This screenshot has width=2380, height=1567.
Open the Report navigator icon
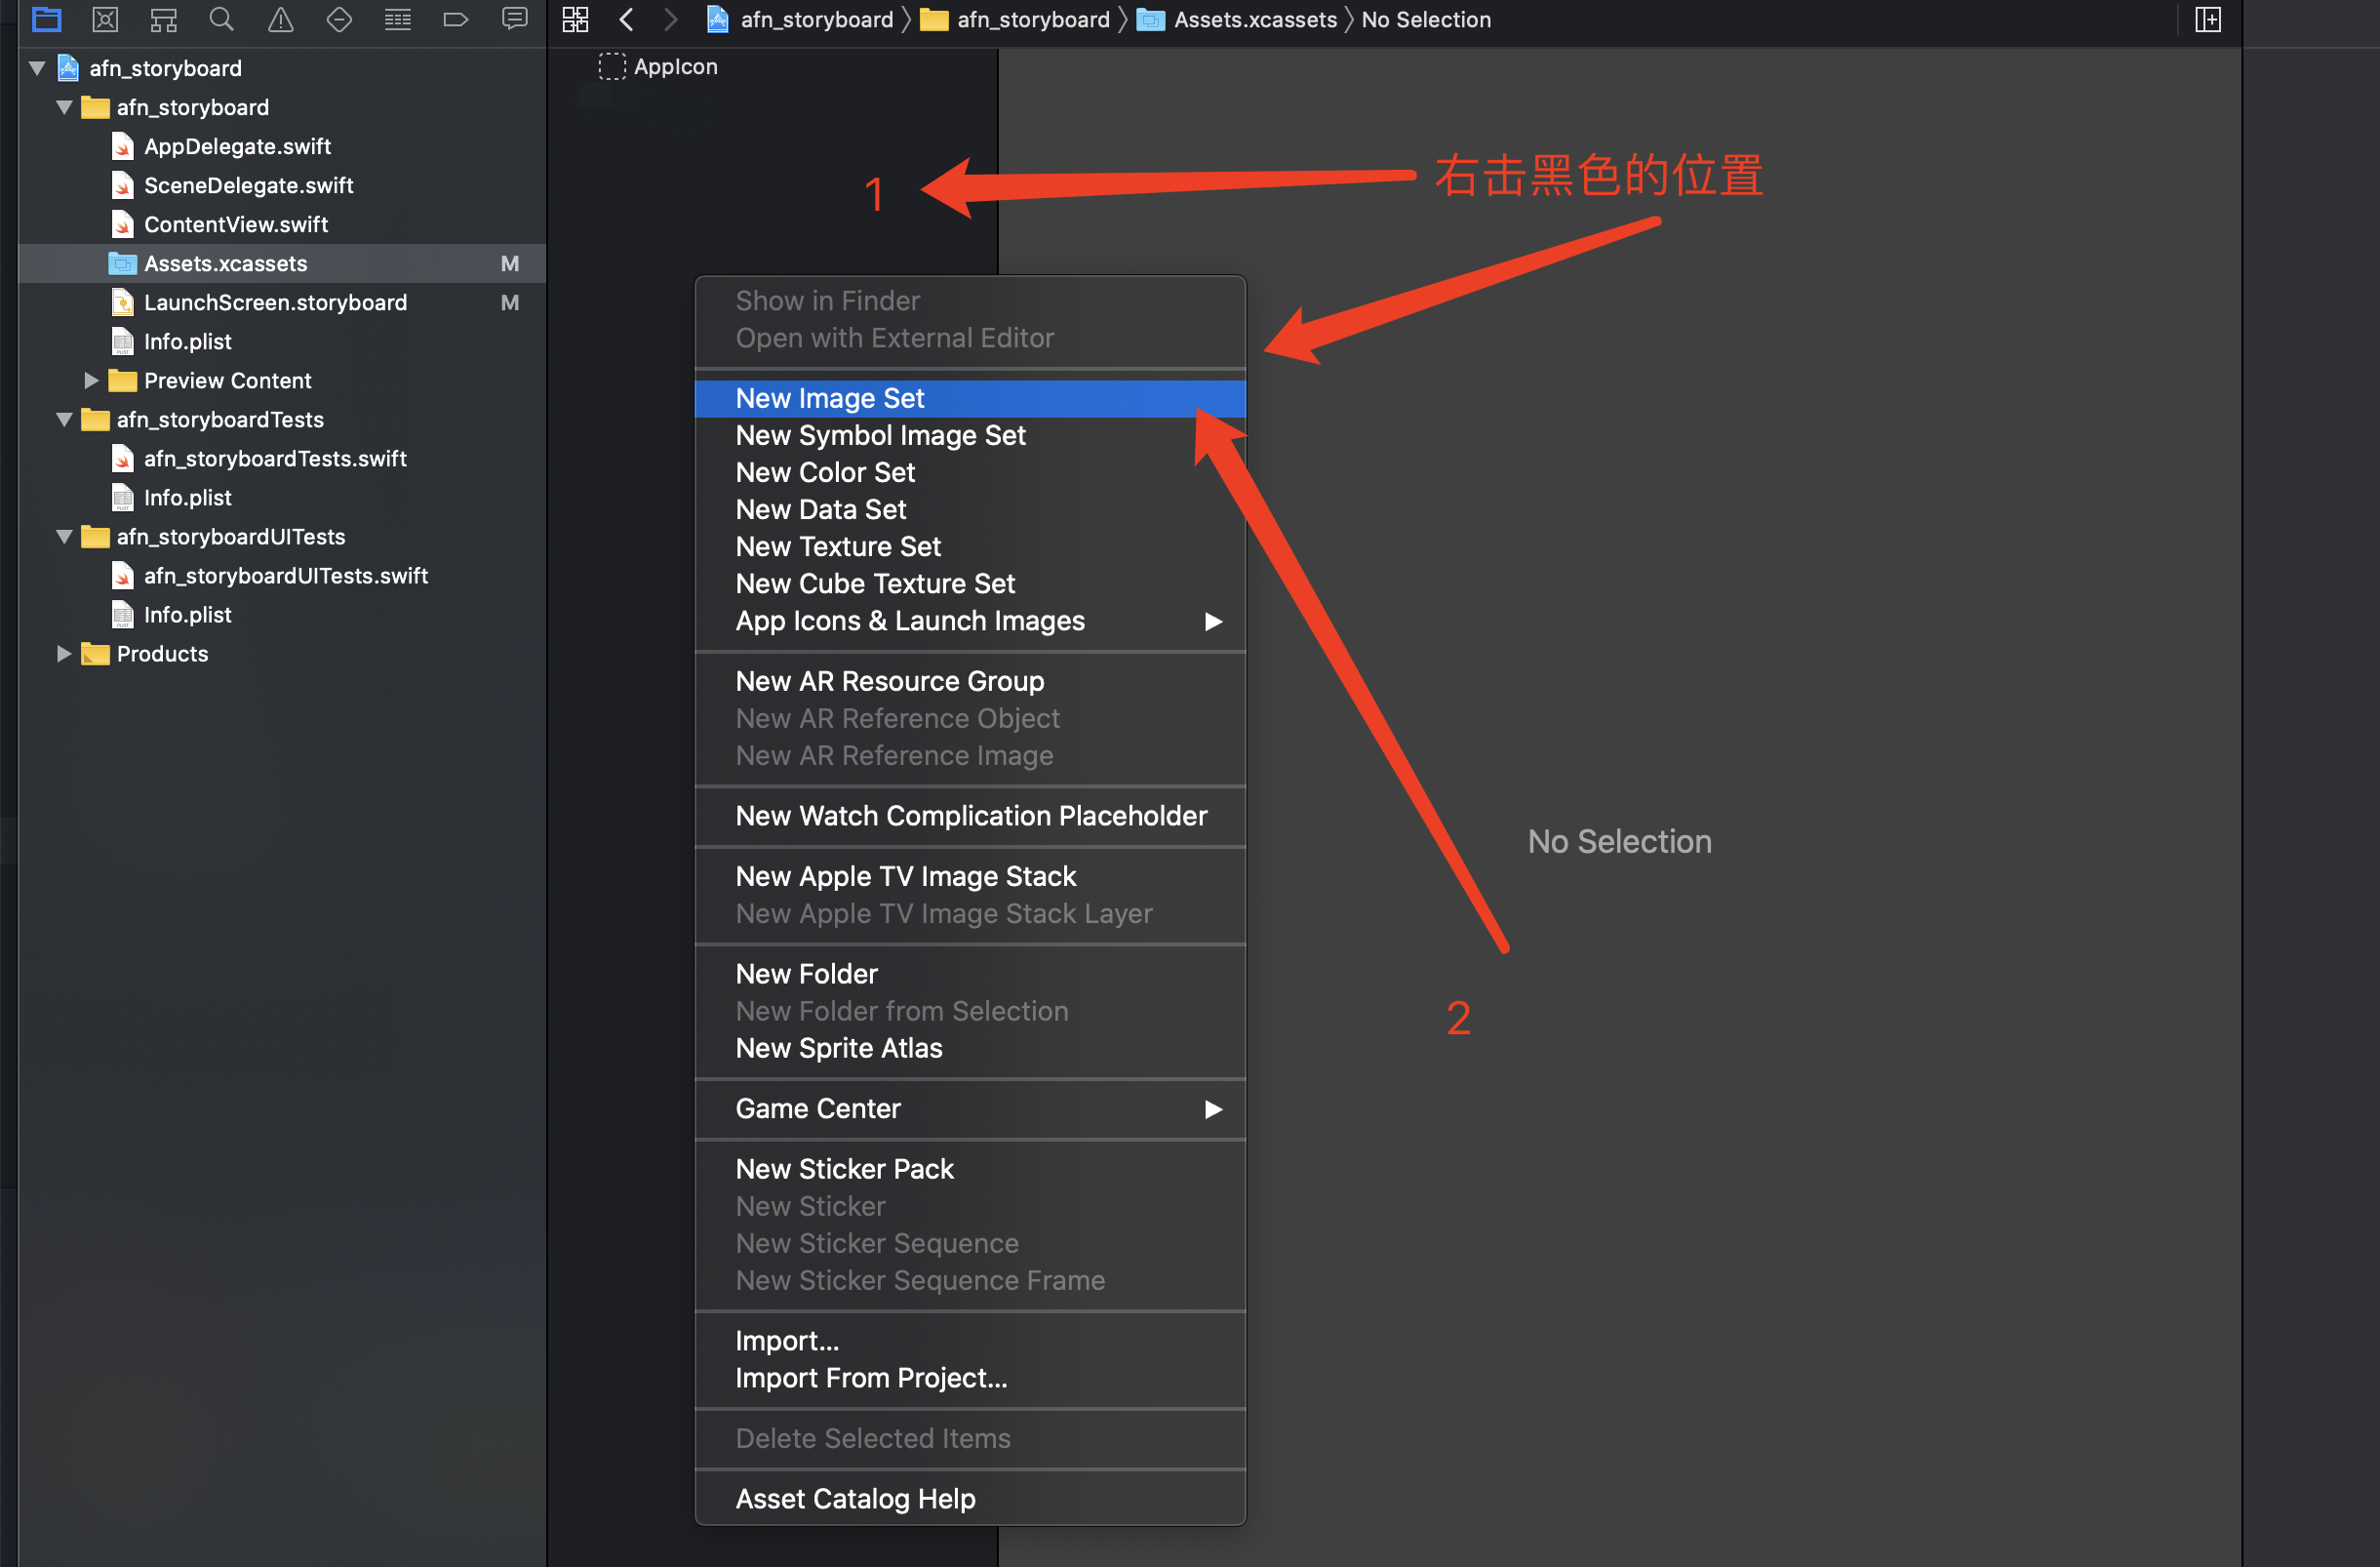click(x=515, y=19)
